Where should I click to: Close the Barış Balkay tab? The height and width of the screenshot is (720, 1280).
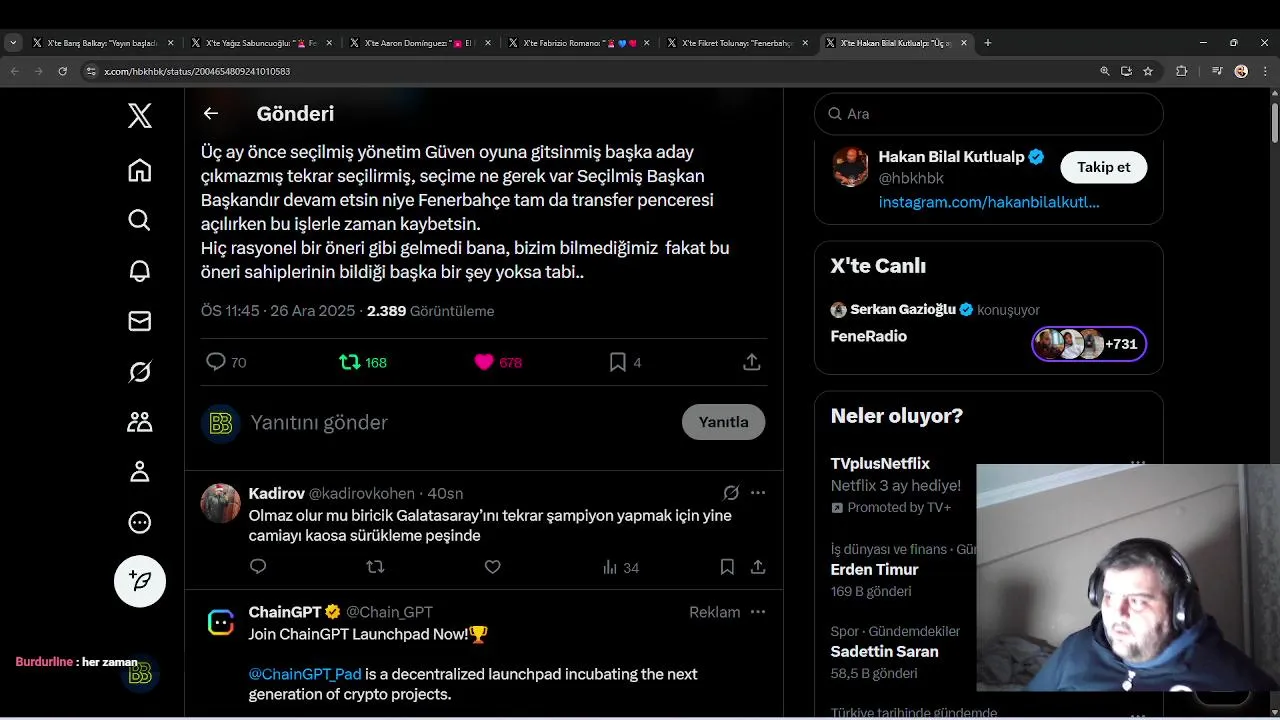click(171, 43)
